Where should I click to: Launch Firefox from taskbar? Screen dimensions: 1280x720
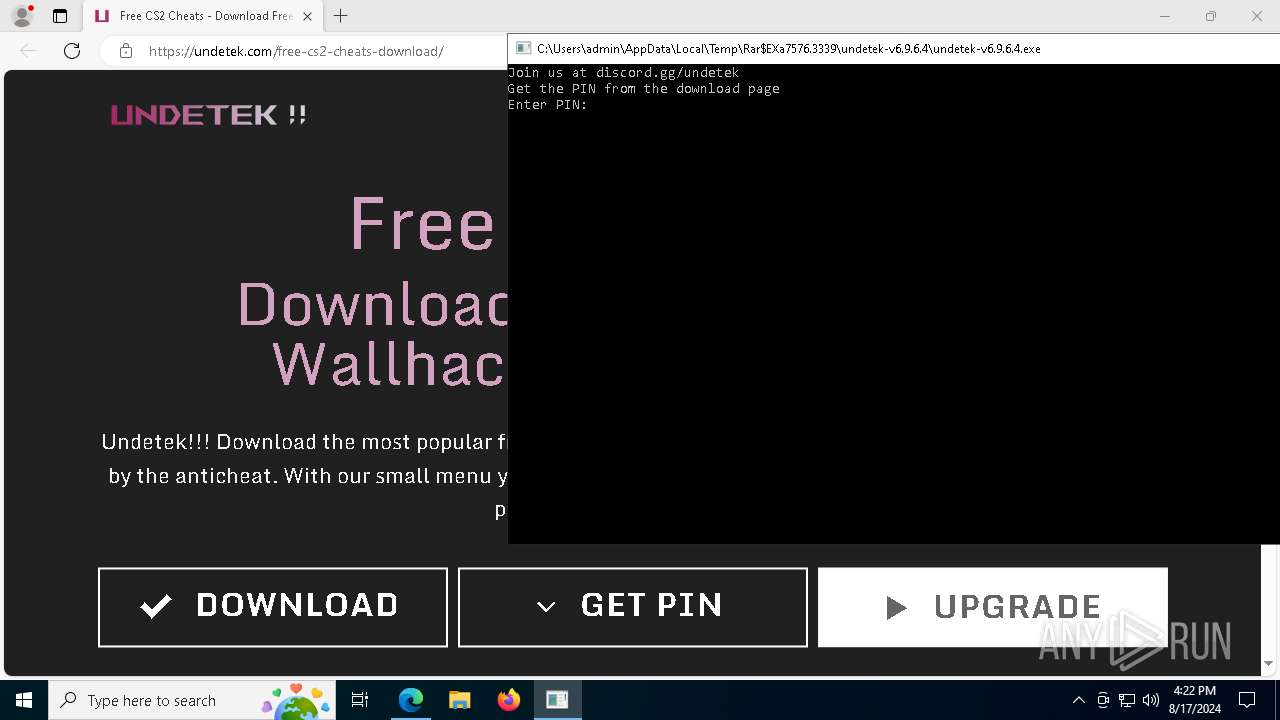509,700
